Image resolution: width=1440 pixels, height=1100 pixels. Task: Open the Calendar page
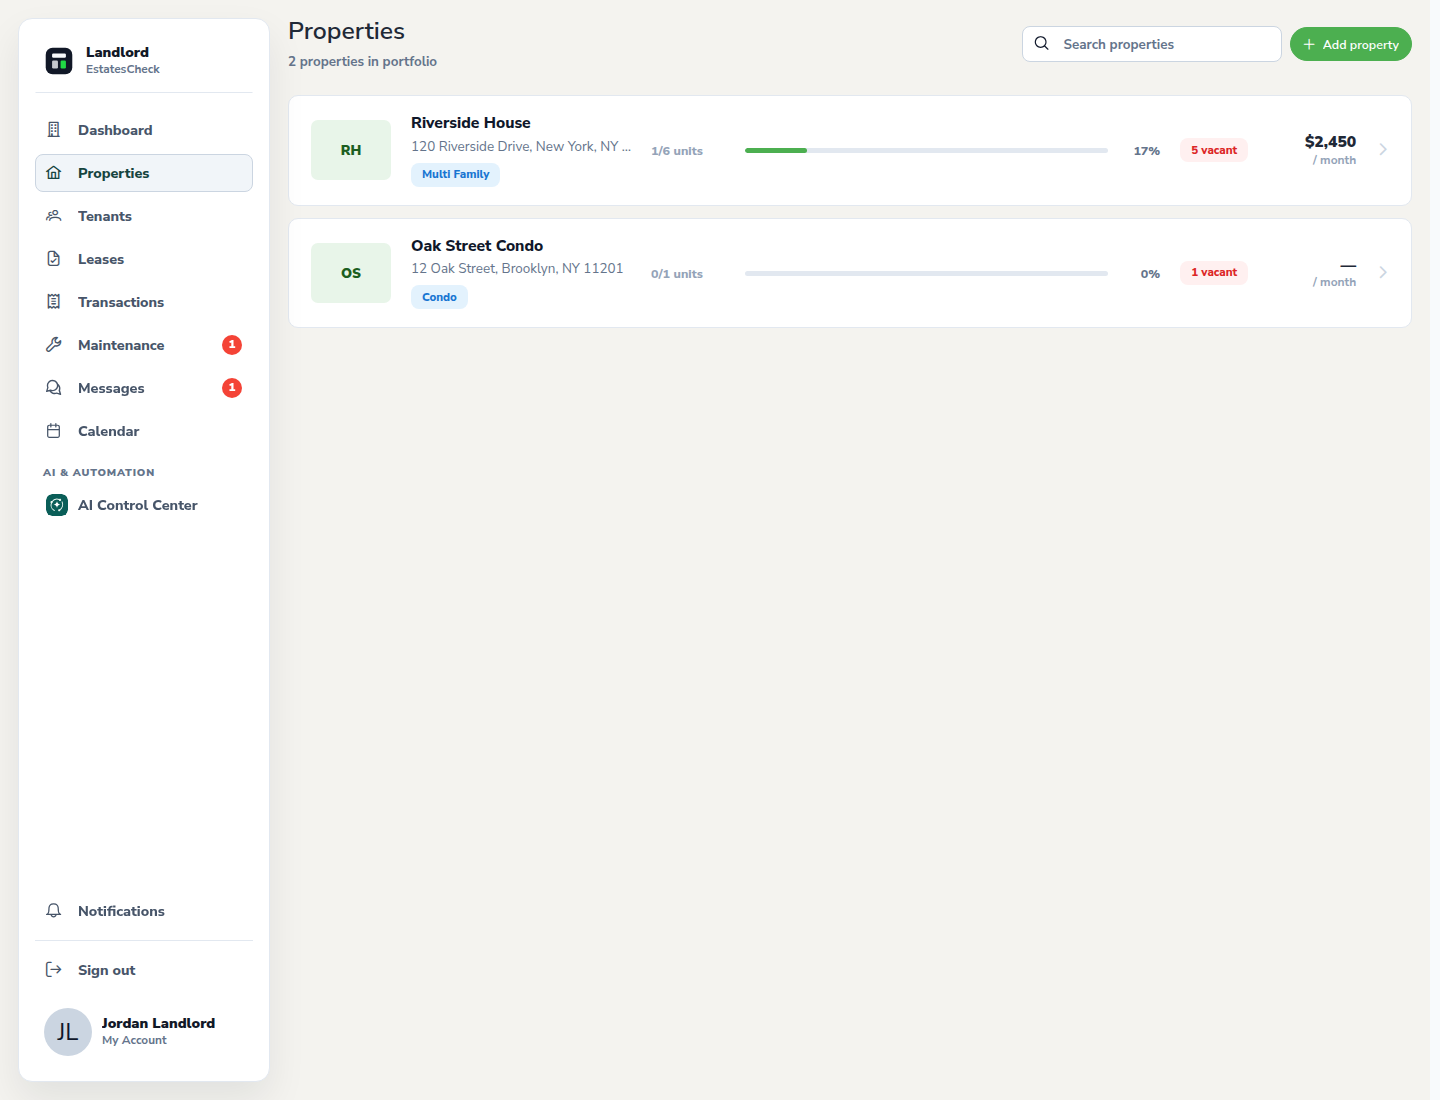pyautogui.click(x=144, y=431)
